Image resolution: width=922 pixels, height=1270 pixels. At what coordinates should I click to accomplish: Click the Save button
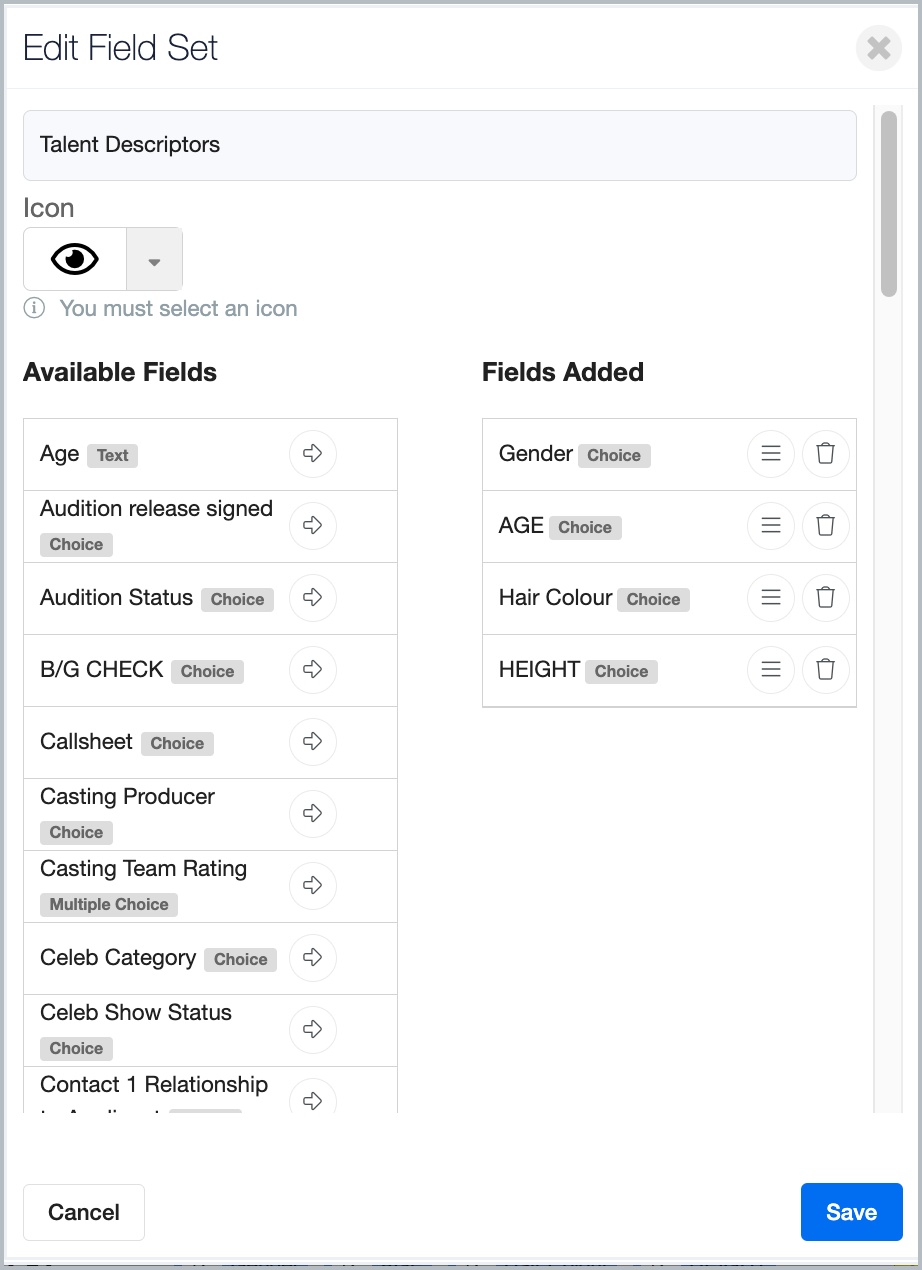(851, 1212)
